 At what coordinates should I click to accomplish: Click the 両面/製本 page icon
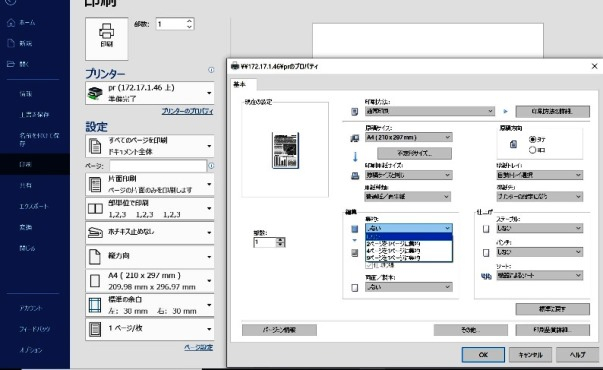355,288
